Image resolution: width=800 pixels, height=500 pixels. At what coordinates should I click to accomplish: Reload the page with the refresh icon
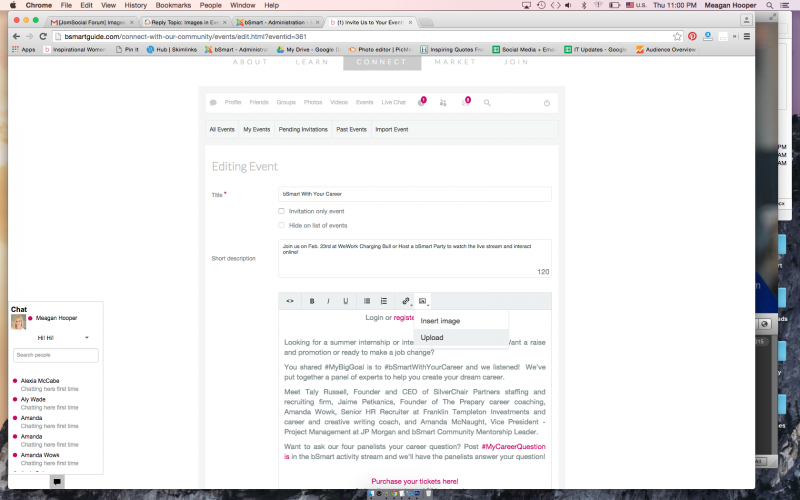pyautogui.click(x=43, y=36)
